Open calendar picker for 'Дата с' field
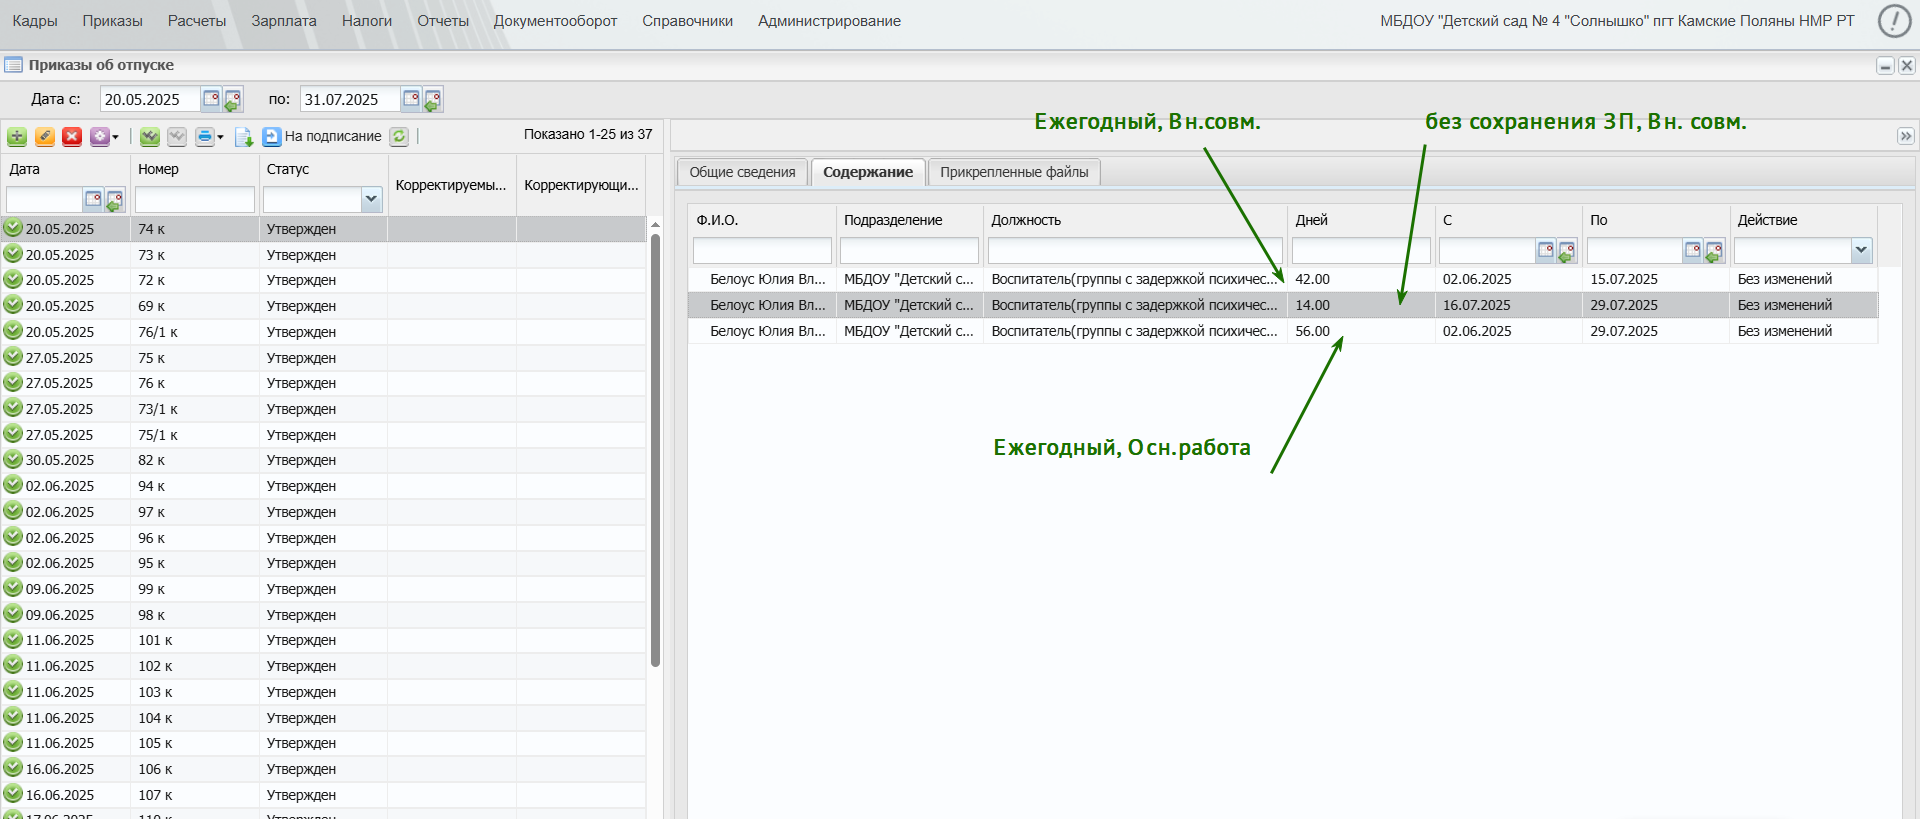The image size is (1920, 819). coord(211,99)
